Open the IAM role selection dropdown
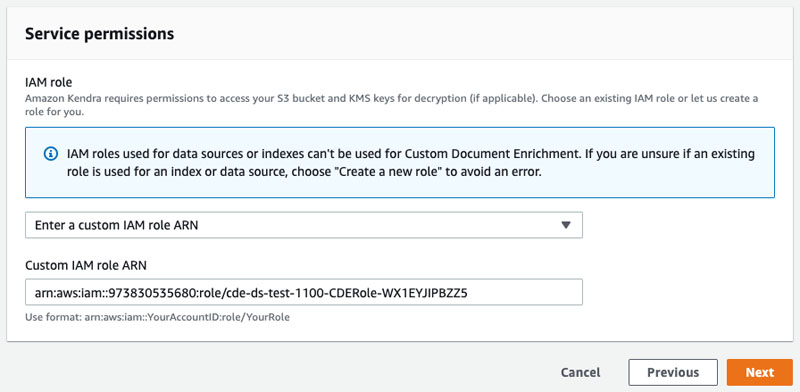The height and width of the screenshot is (392, 800). click(304, 225)
